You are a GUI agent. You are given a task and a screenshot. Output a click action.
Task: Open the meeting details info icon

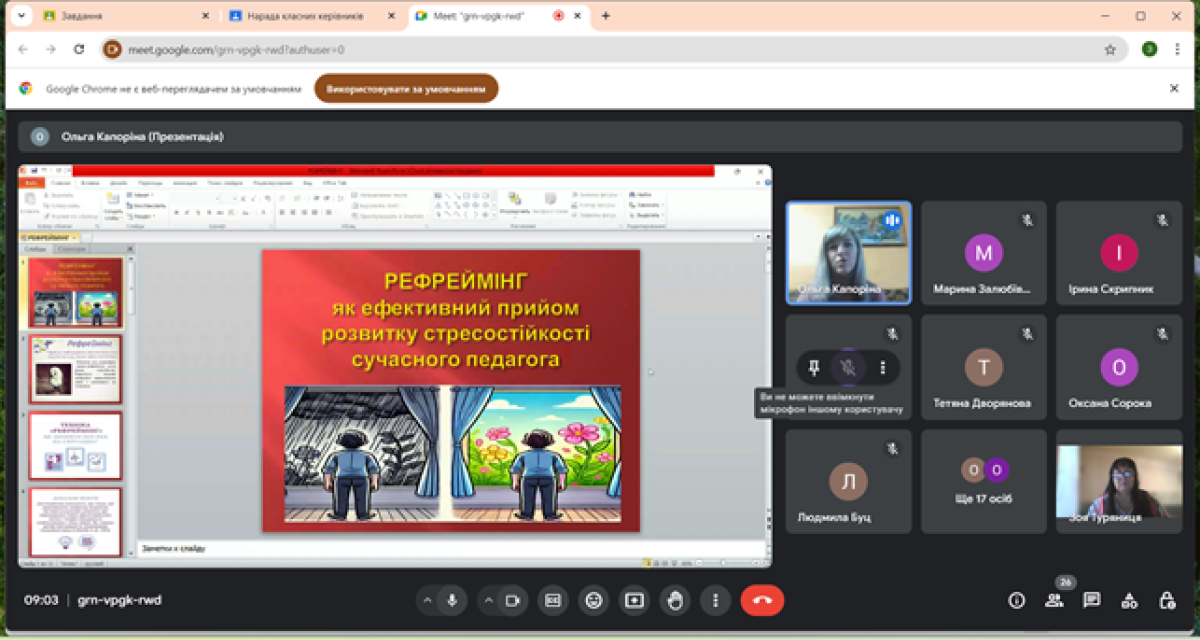click(x=1017, y=600)
